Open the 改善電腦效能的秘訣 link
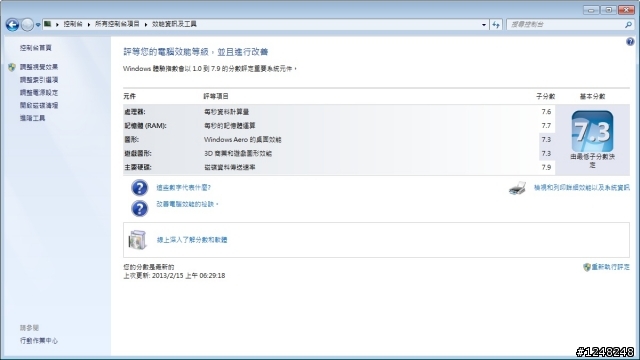The width and height of the screenshot is (640, 360). pos(187,204)
